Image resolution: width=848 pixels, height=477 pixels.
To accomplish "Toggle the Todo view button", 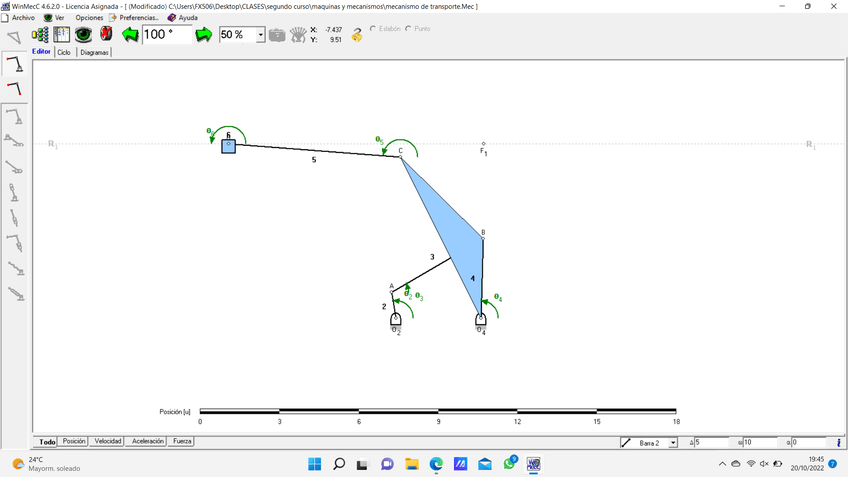I will [46, 441].
